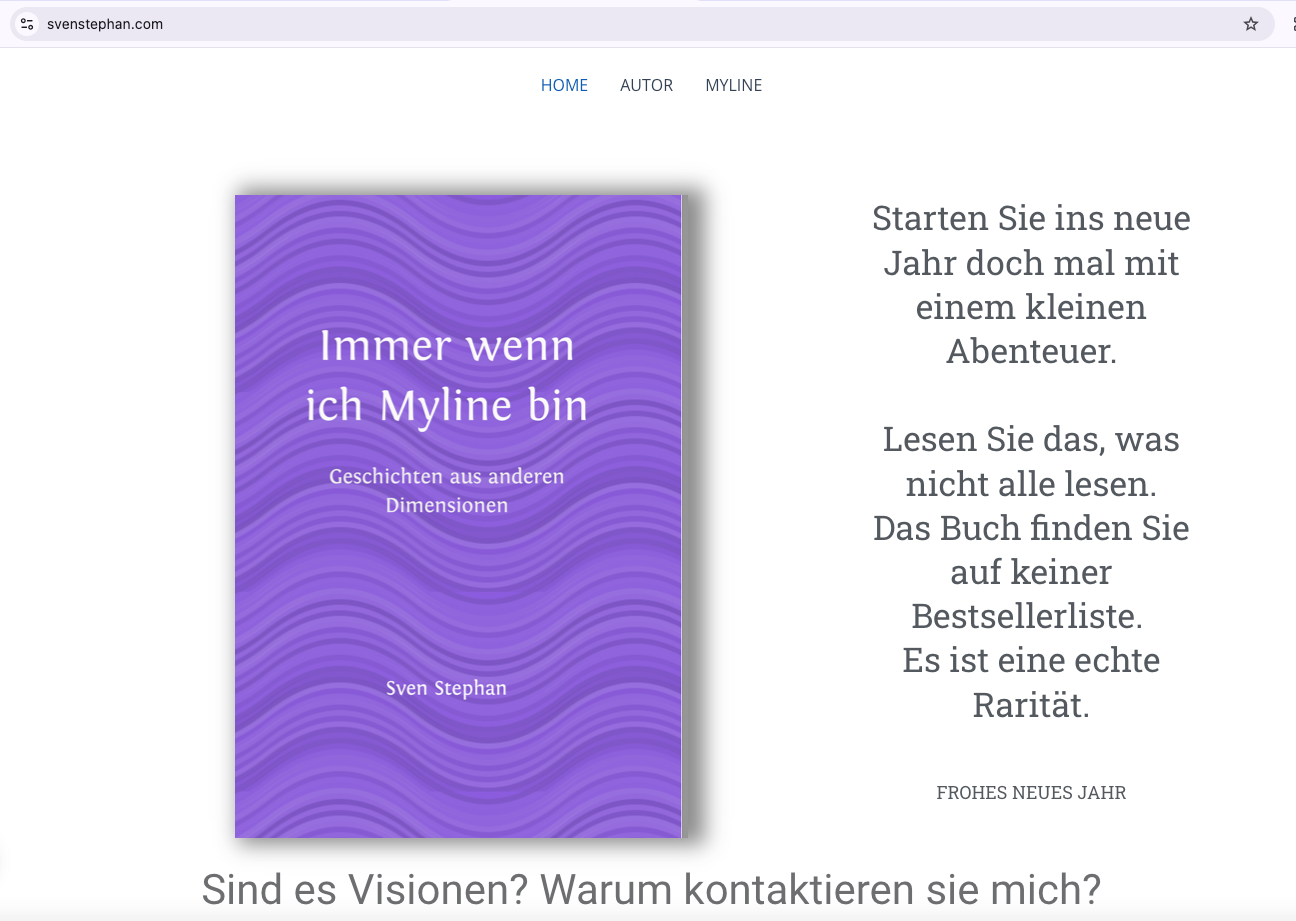Go to the HOME menu item
This screenshot has width=1296, height=921.
point(564,86)
